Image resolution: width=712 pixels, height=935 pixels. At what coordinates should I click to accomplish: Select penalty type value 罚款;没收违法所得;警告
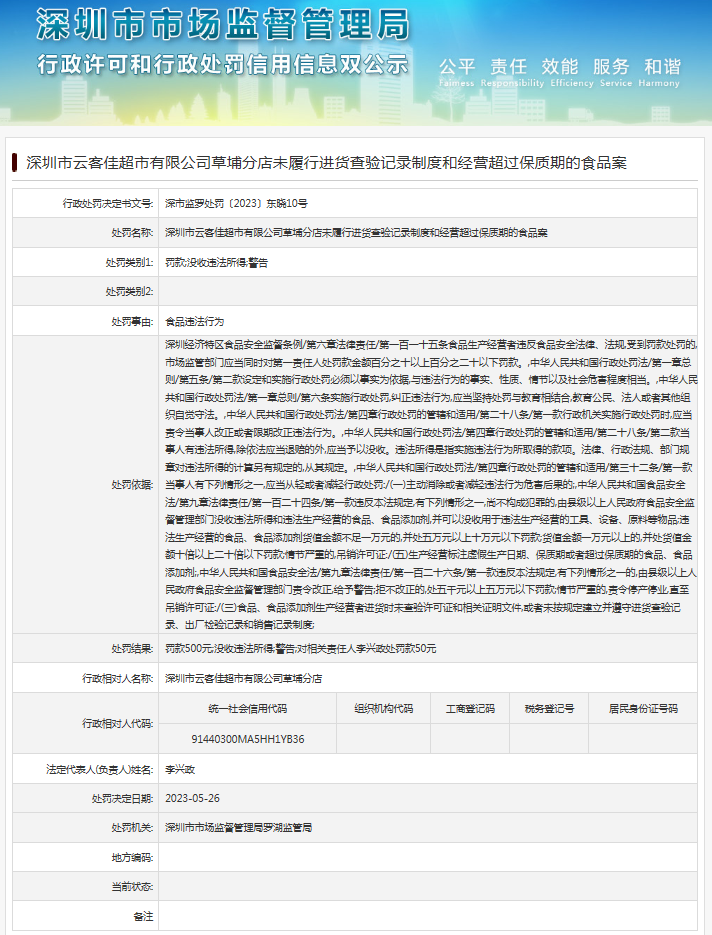pos(216,262)
